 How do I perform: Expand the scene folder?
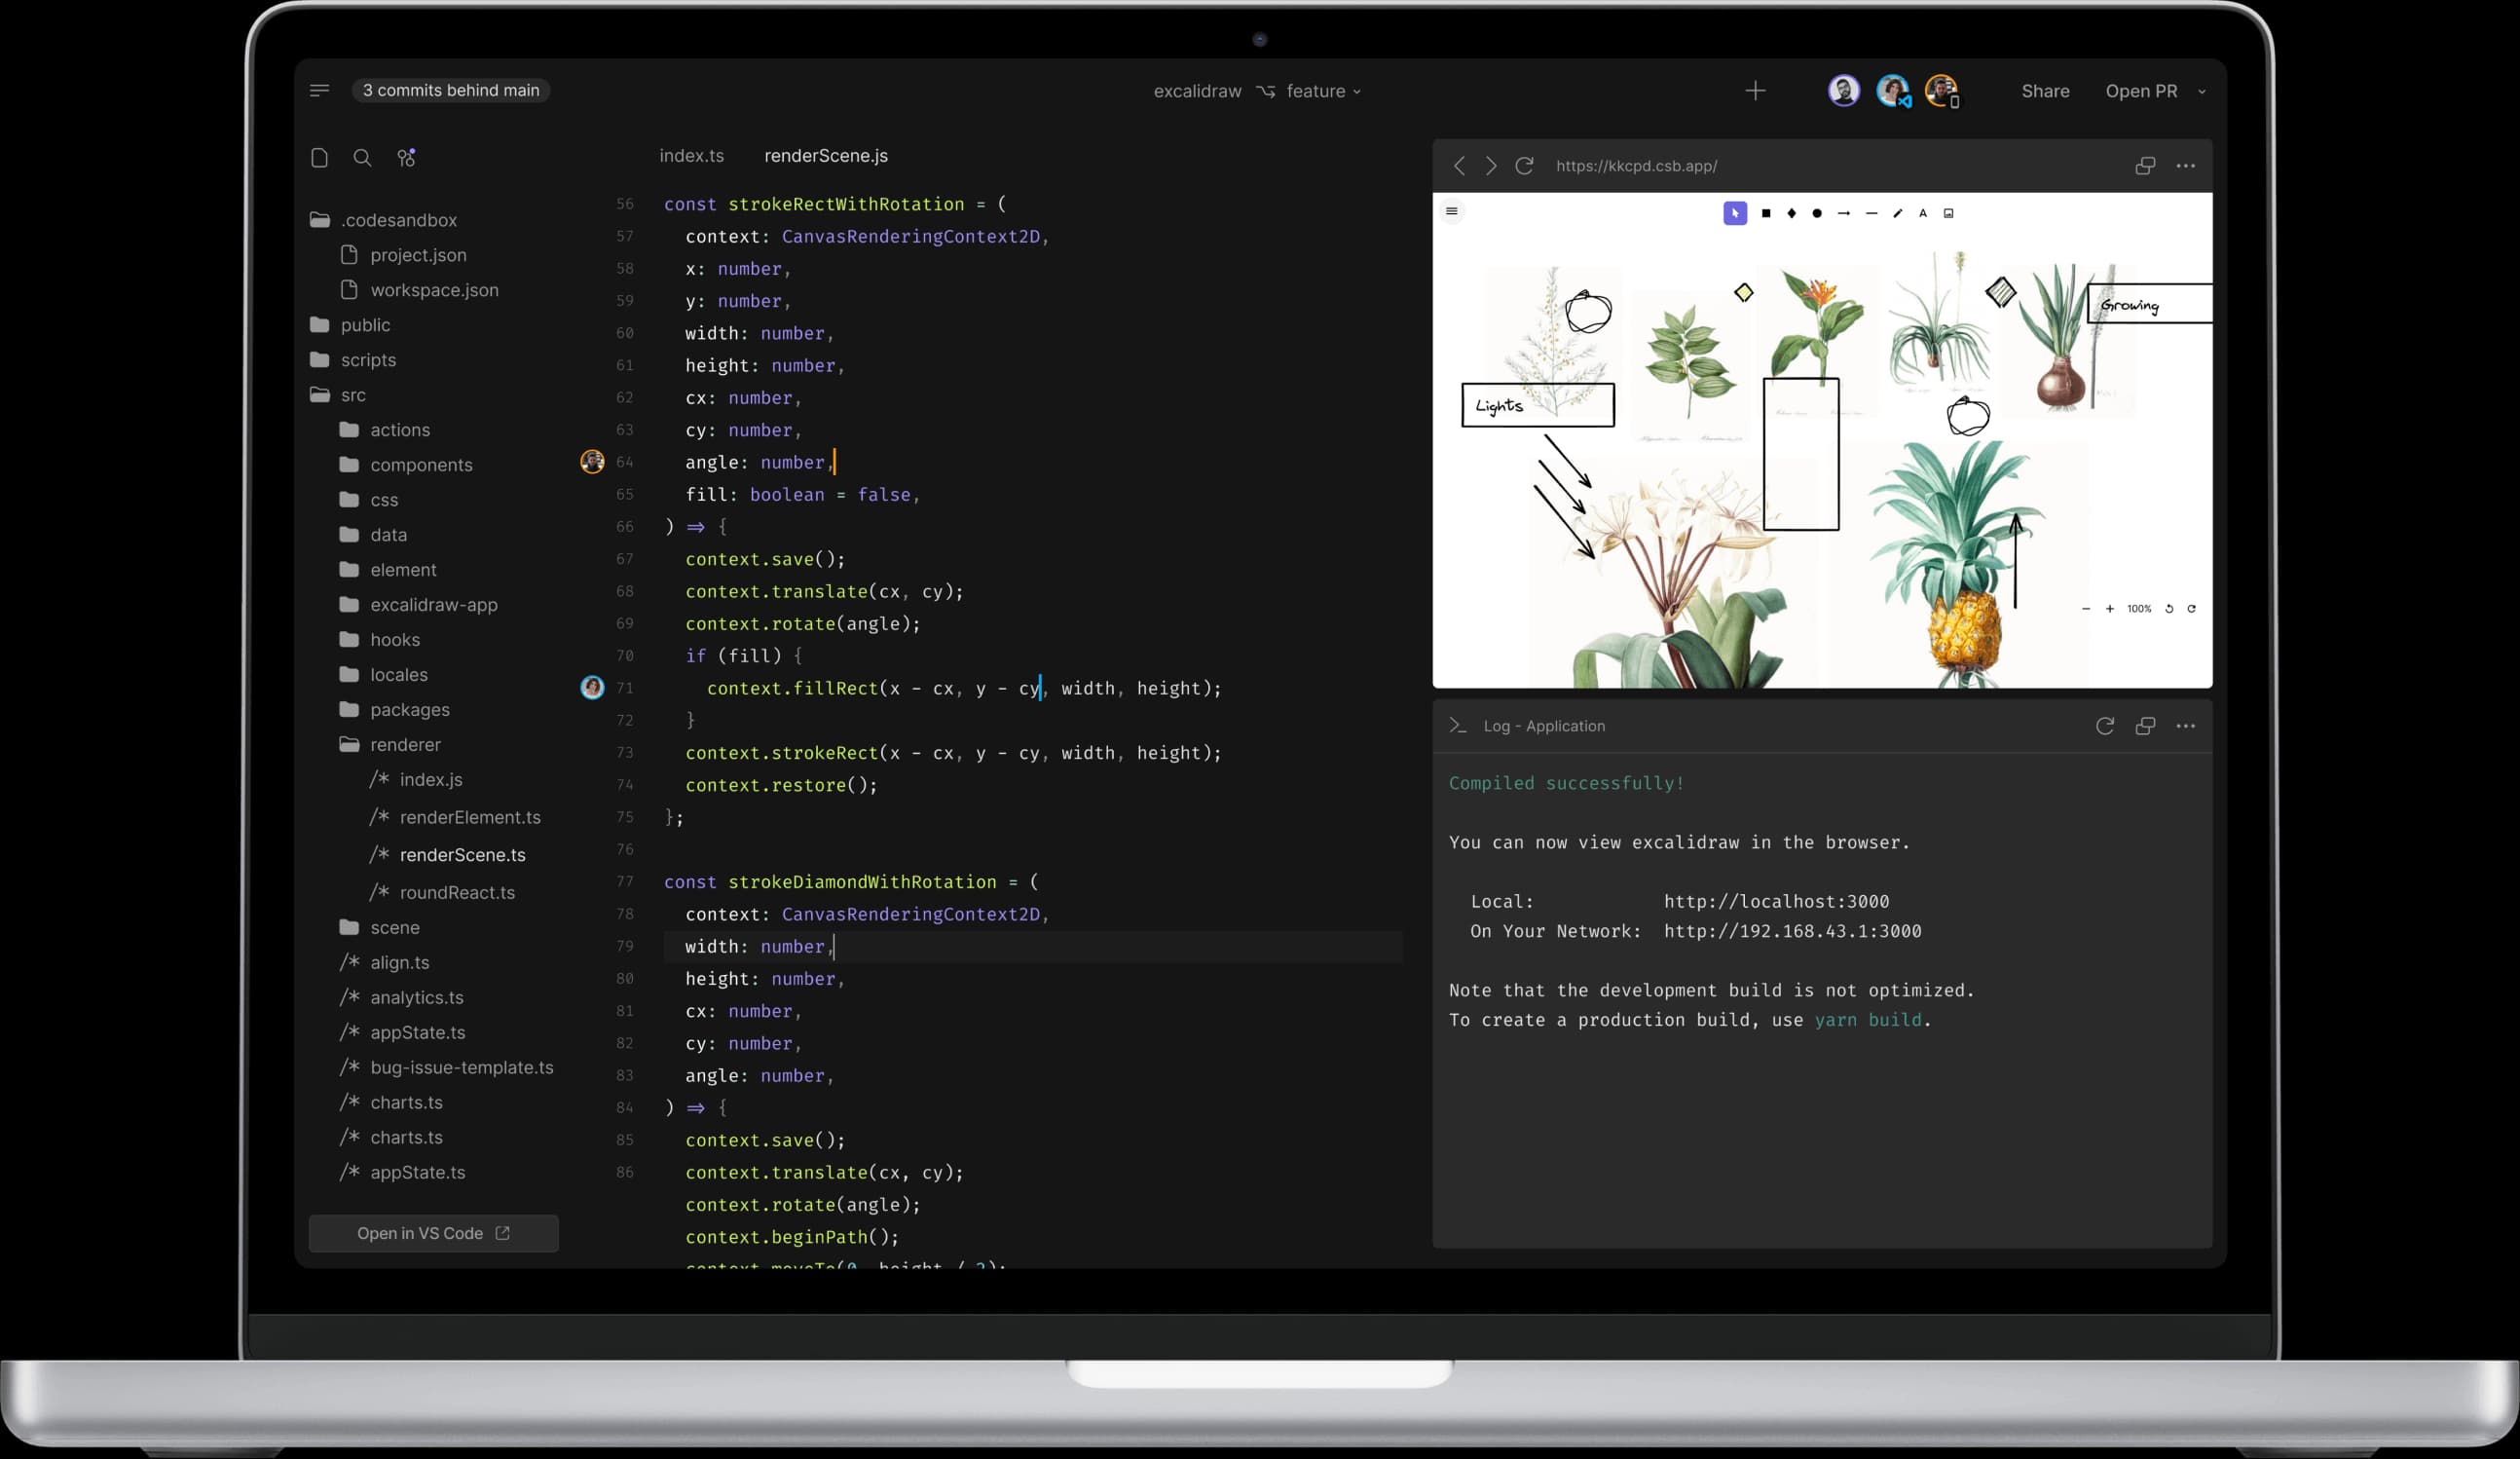pos(380,927)
